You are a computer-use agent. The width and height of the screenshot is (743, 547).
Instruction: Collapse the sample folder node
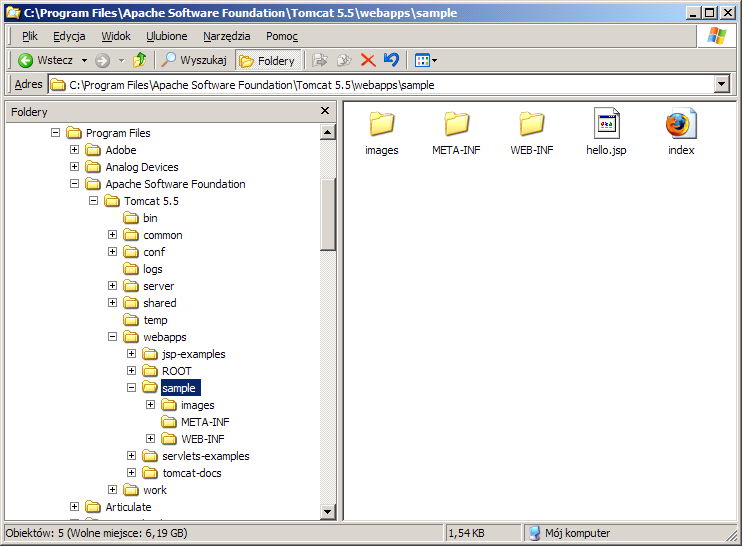131,388
